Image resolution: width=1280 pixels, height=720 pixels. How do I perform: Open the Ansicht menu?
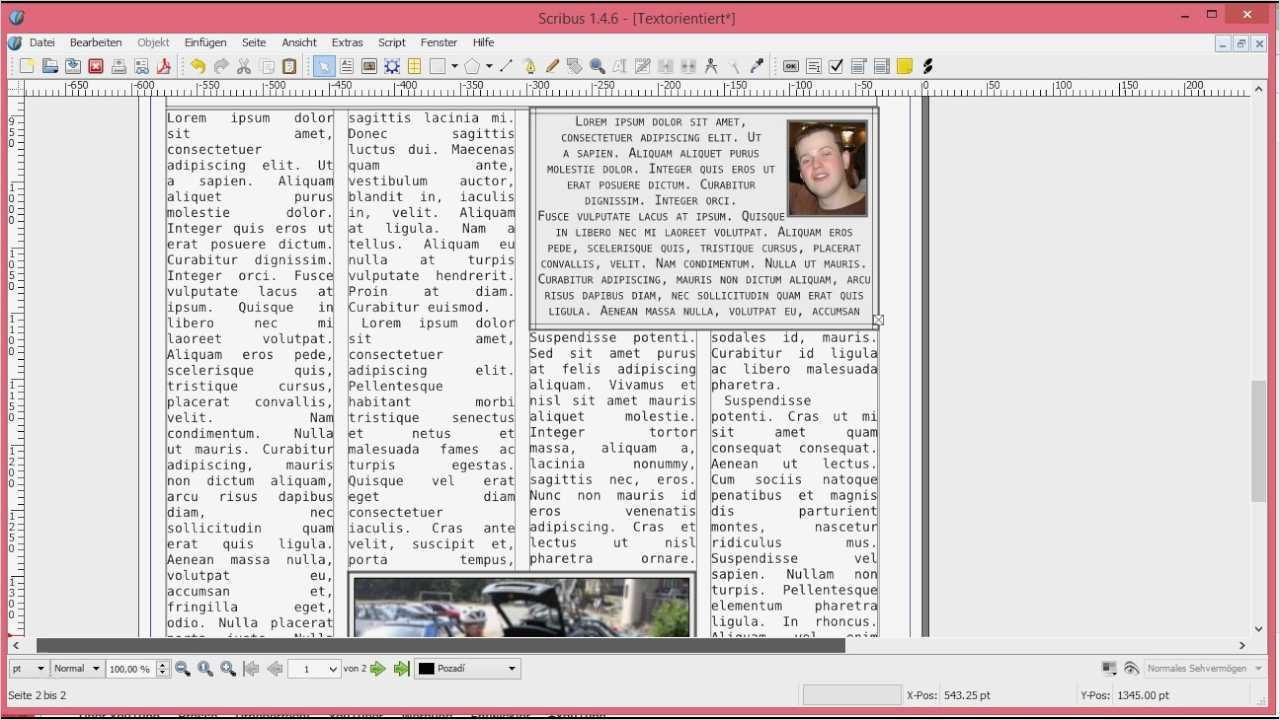[x=299, y=43]
